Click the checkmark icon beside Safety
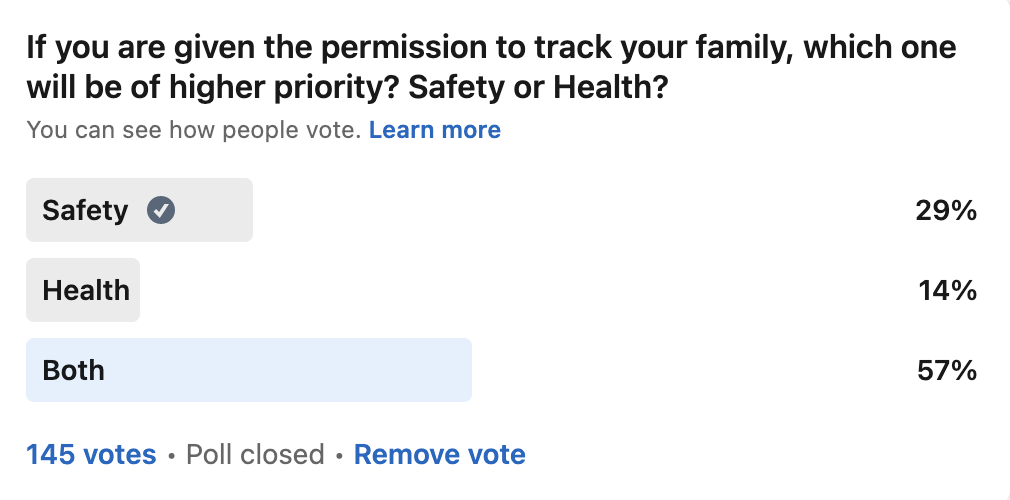1010x500 pixels. [x=161, y=210]
